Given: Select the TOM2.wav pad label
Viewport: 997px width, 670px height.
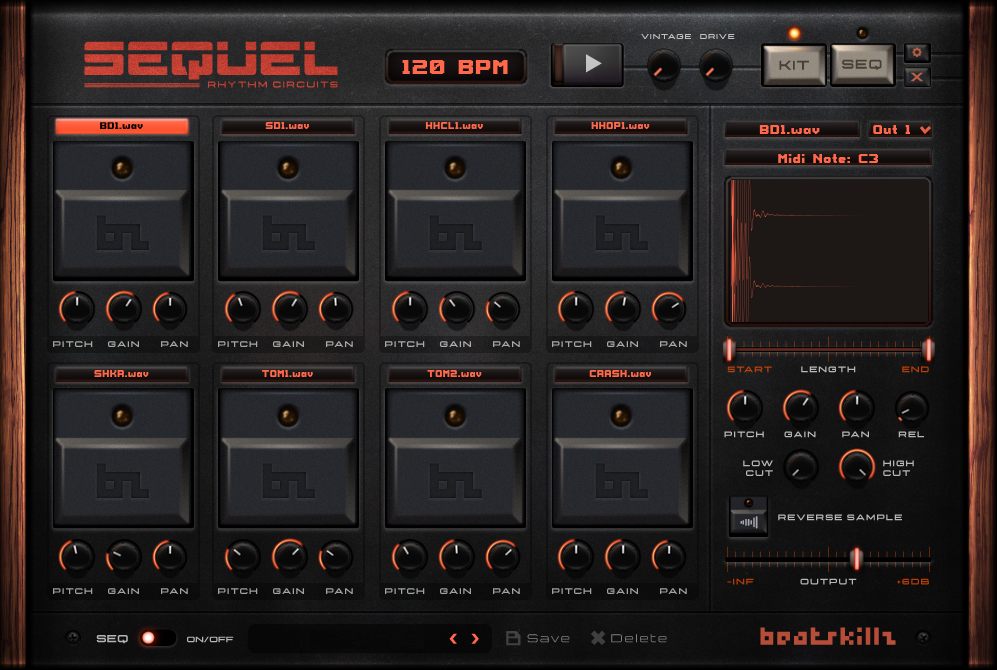Looking at the screenshot, I should pyautogui.click(x=454, y=374).
